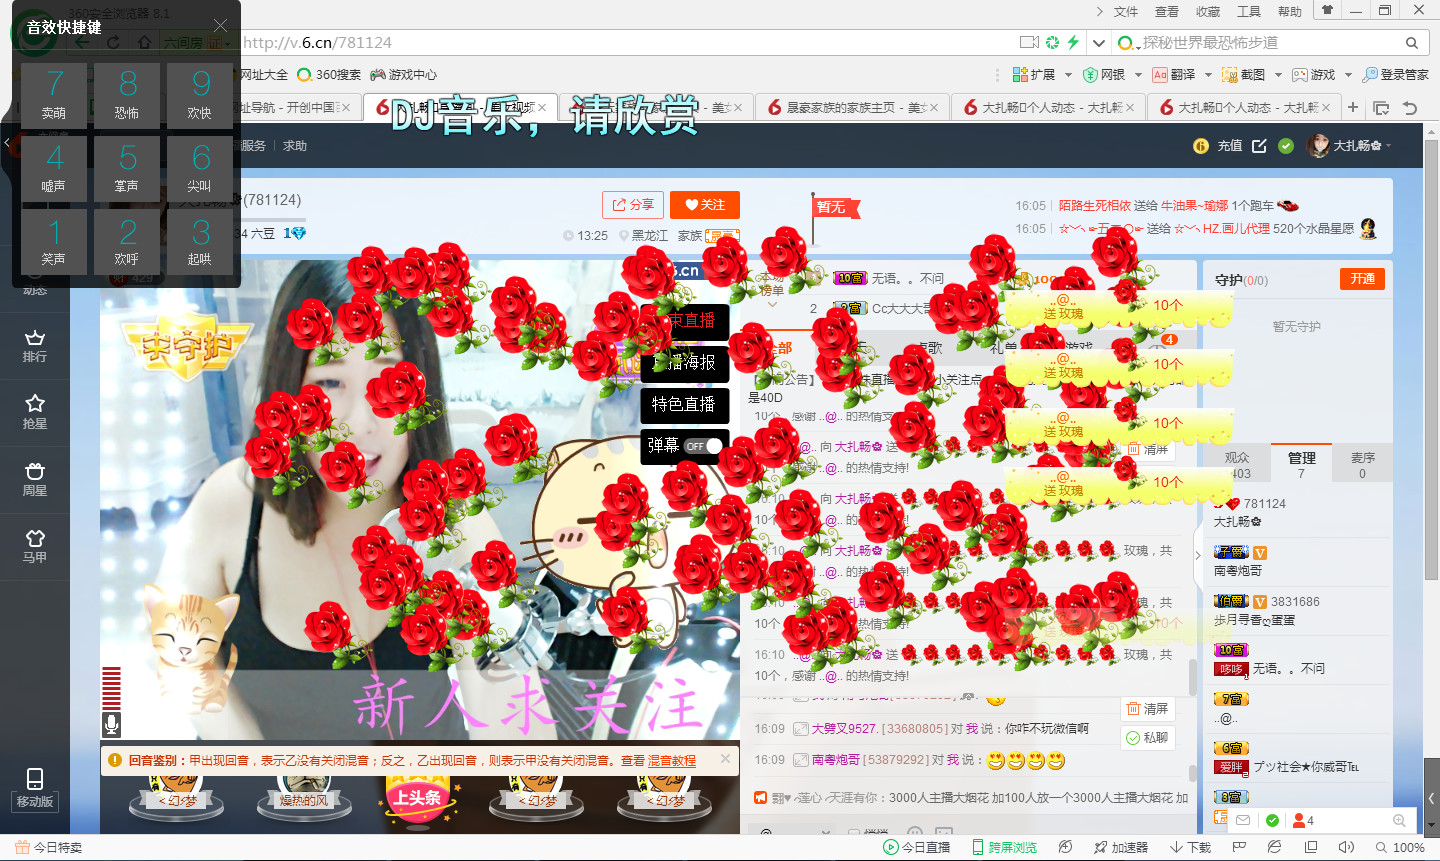
Task: Open 文件 menu in browser
Action: click(x=1126, y=12)
